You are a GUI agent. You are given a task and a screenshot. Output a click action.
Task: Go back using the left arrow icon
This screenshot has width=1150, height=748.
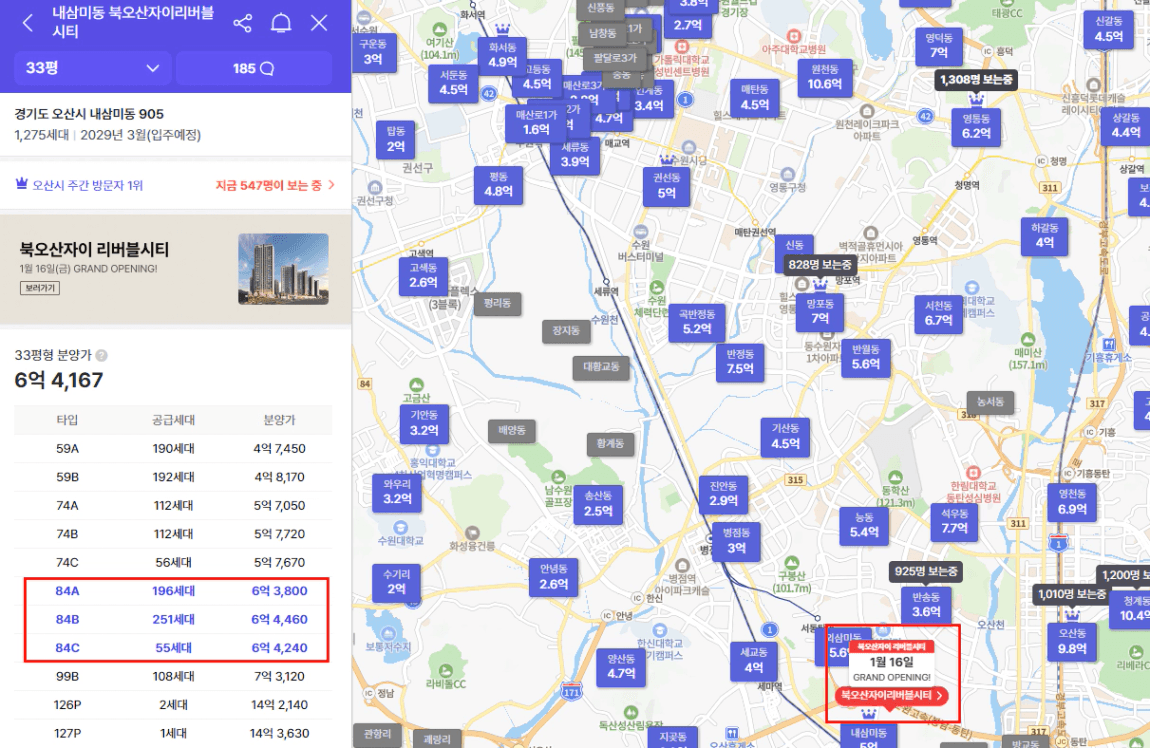[x=27, y=23]
